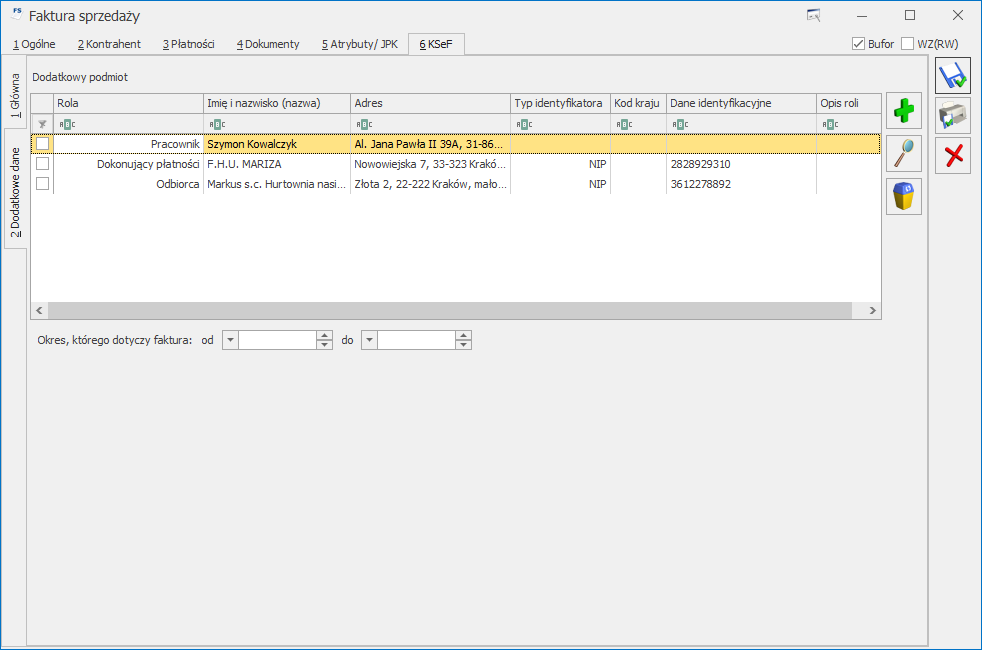Viewport: 982px width, 650px height.
Task: Switch to the 2 Kontrahent tab
Action: (x=110, y=44)
